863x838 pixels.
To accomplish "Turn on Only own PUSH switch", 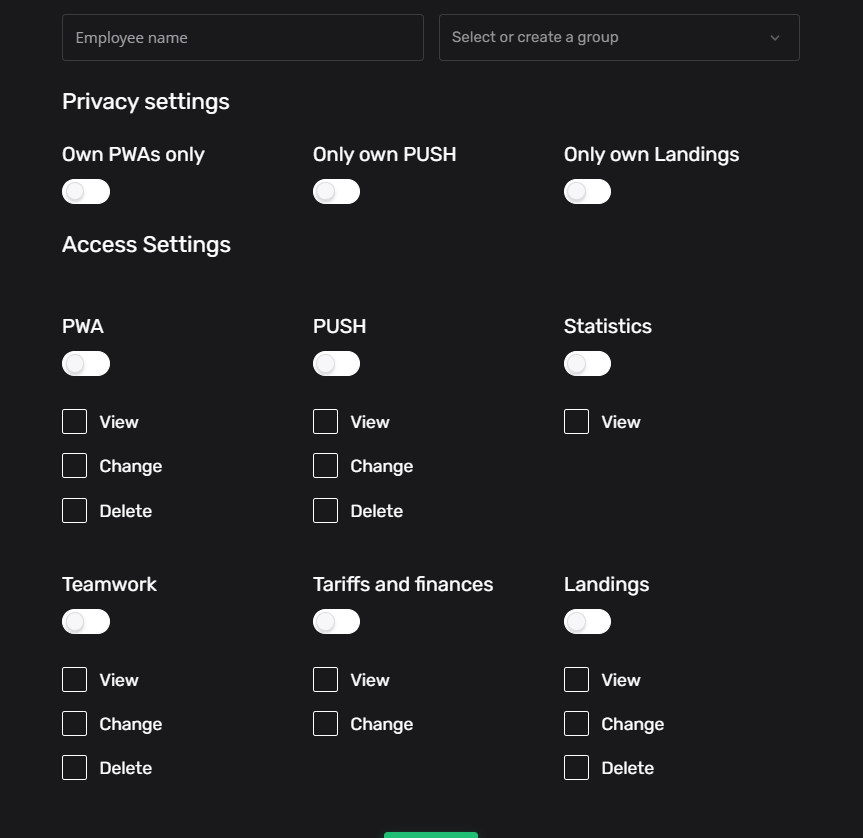I will [x=336, y=192].
